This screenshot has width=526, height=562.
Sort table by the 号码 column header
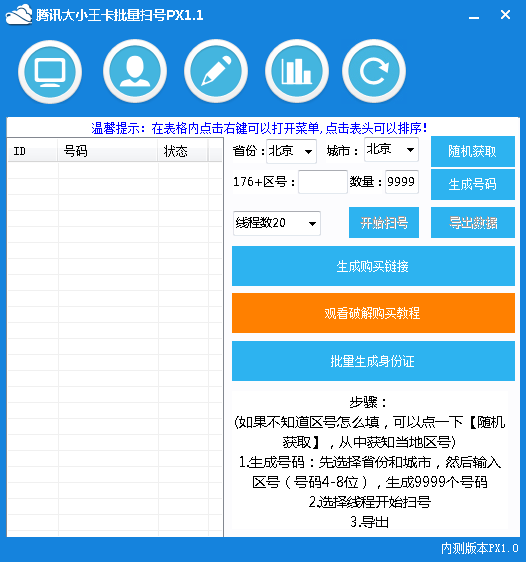pyautogui.click(x=107, y=151)
